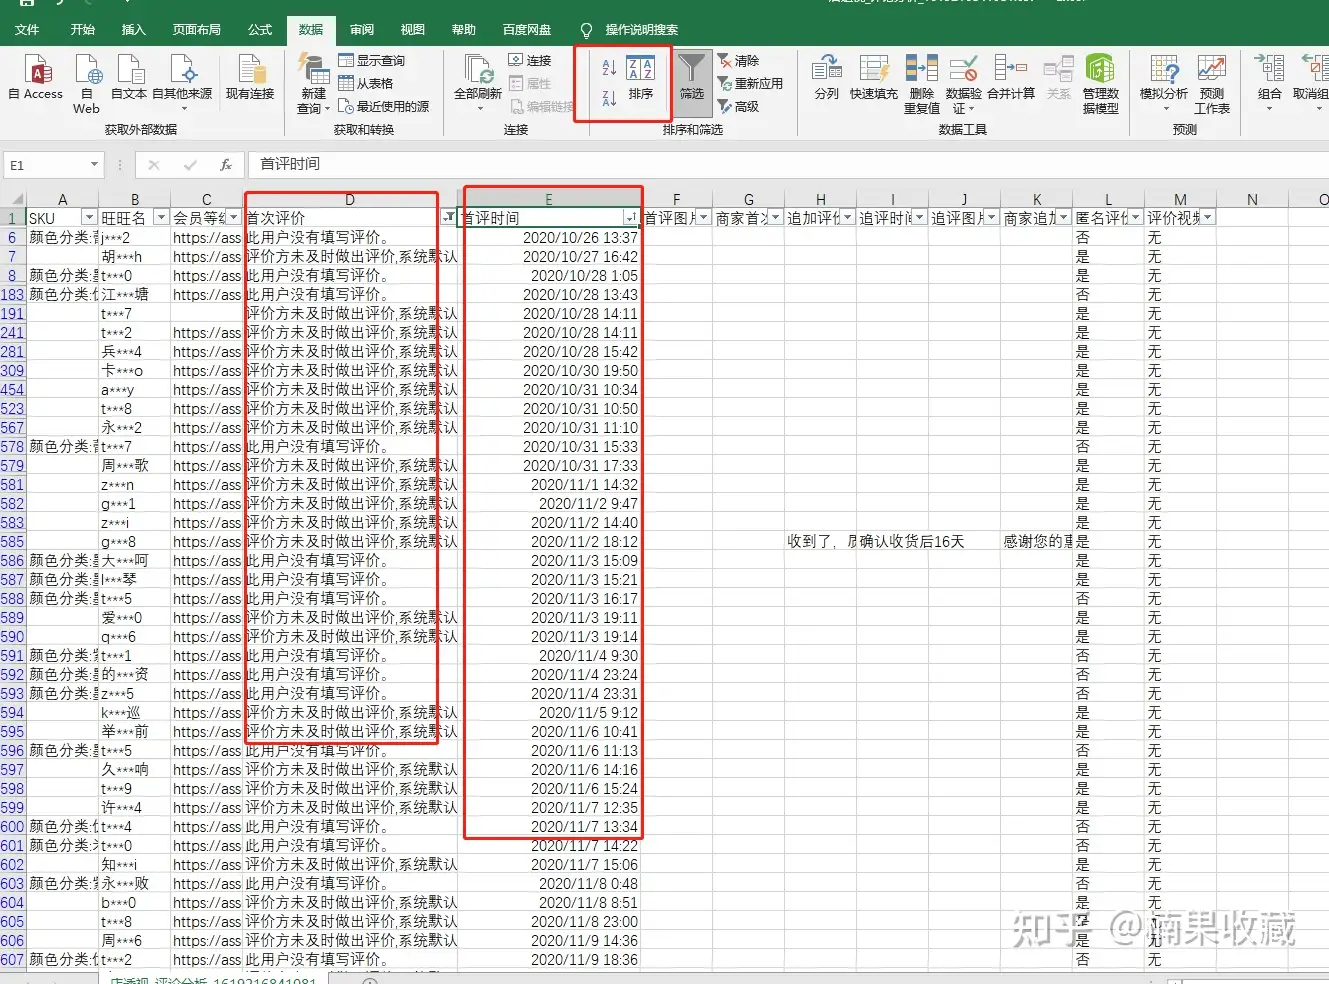Viewport: 1329px width, 984px height.
Task: Click the select-all corner of the sheet
Action: coord(14,199)
